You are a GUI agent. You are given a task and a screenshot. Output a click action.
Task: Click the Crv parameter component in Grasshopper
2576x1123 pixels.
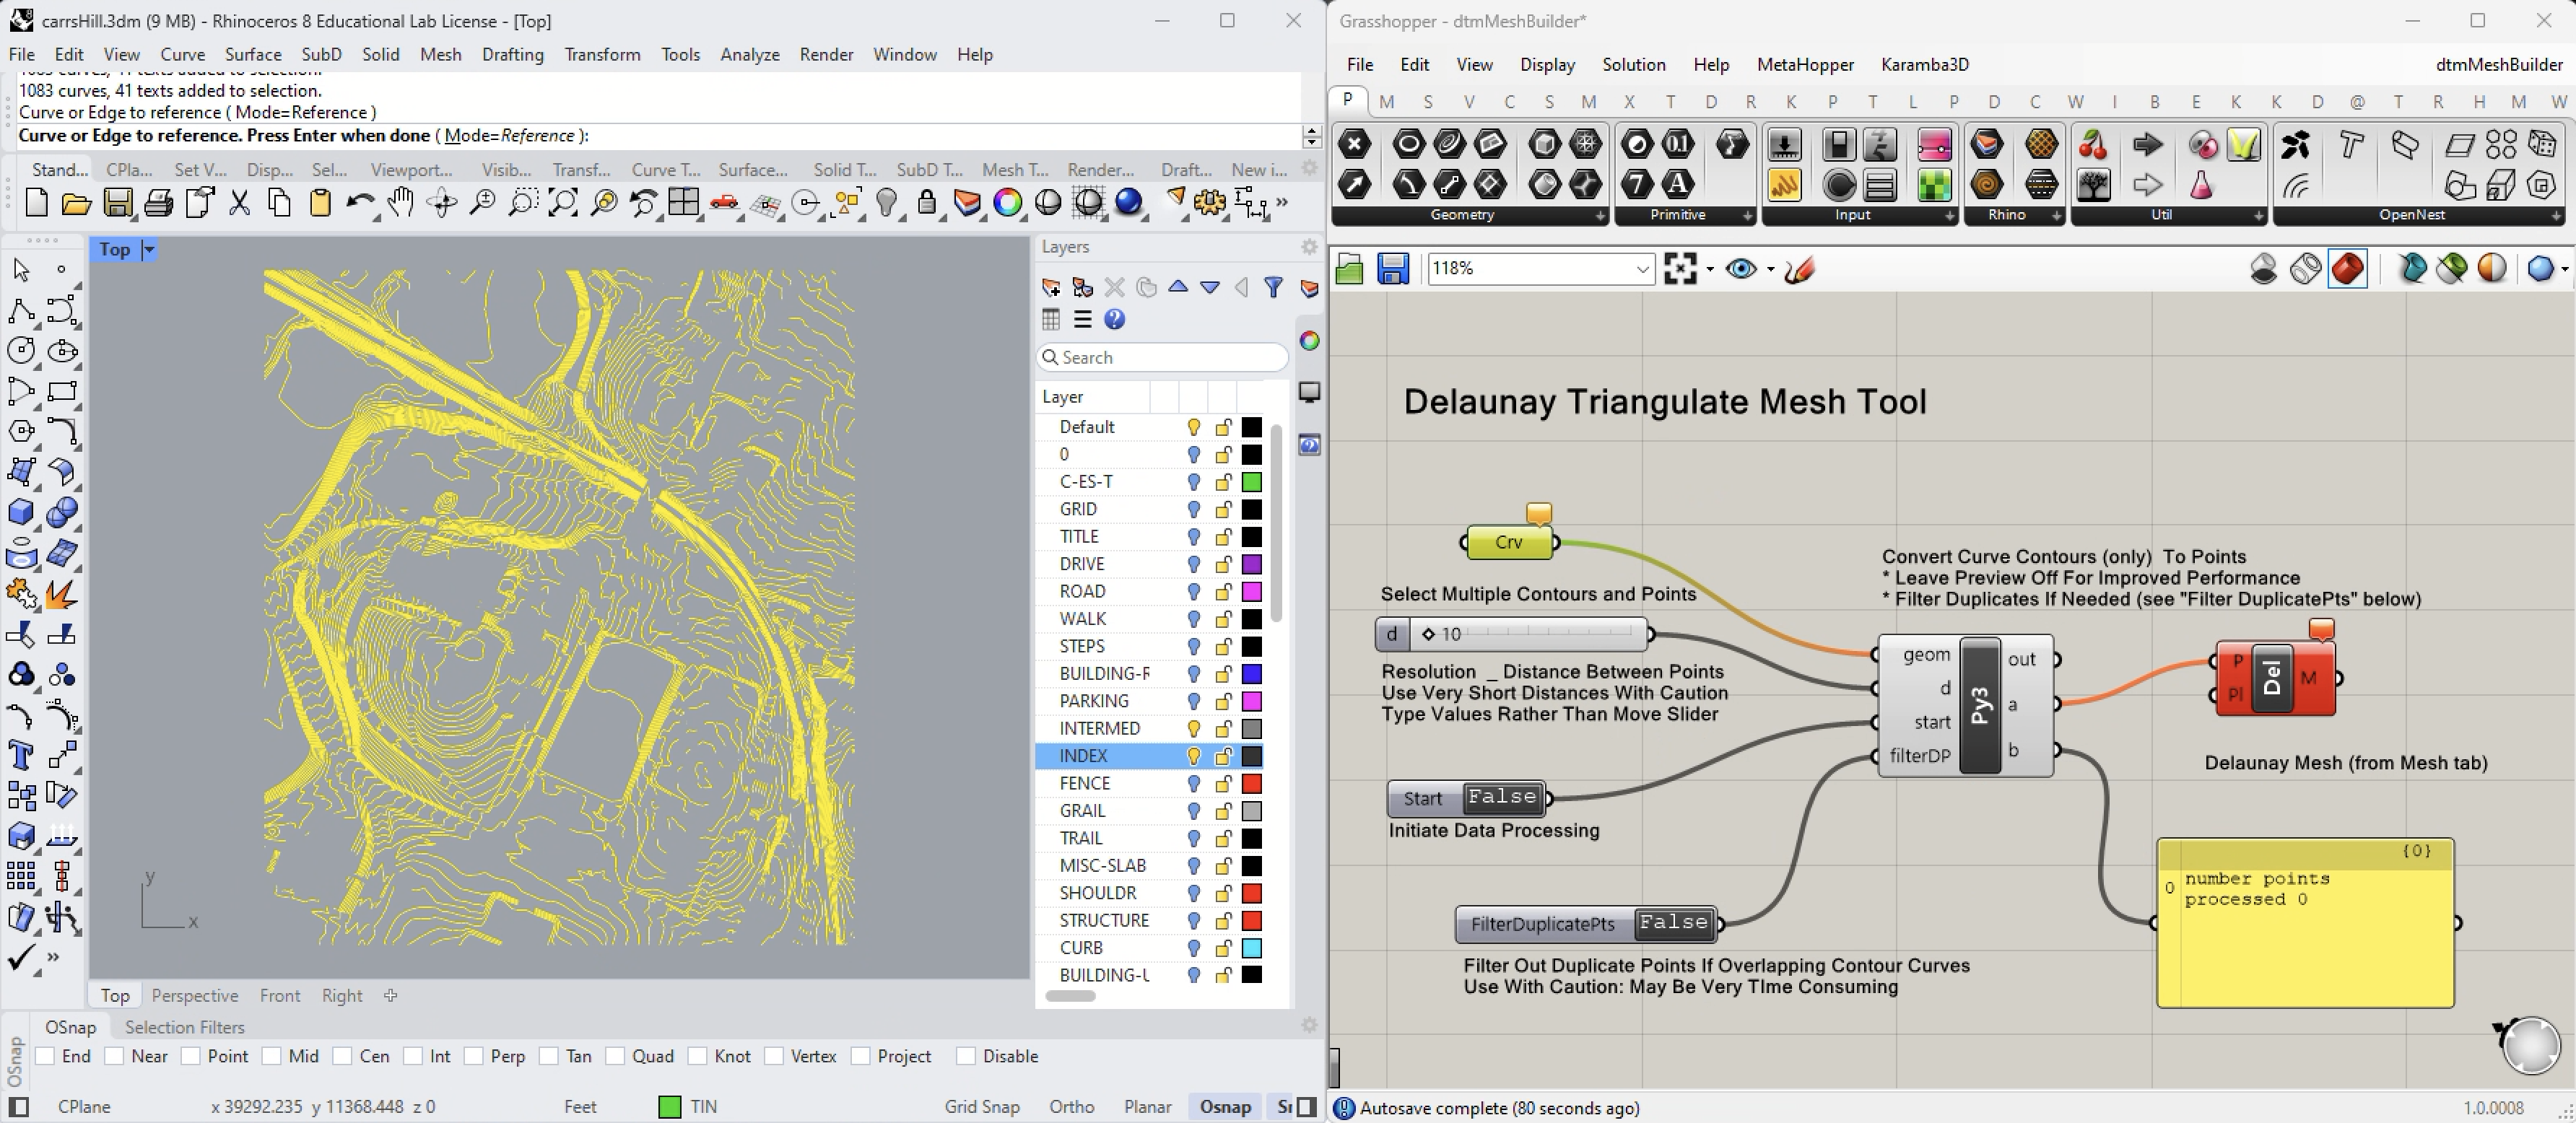[1509, 542]
